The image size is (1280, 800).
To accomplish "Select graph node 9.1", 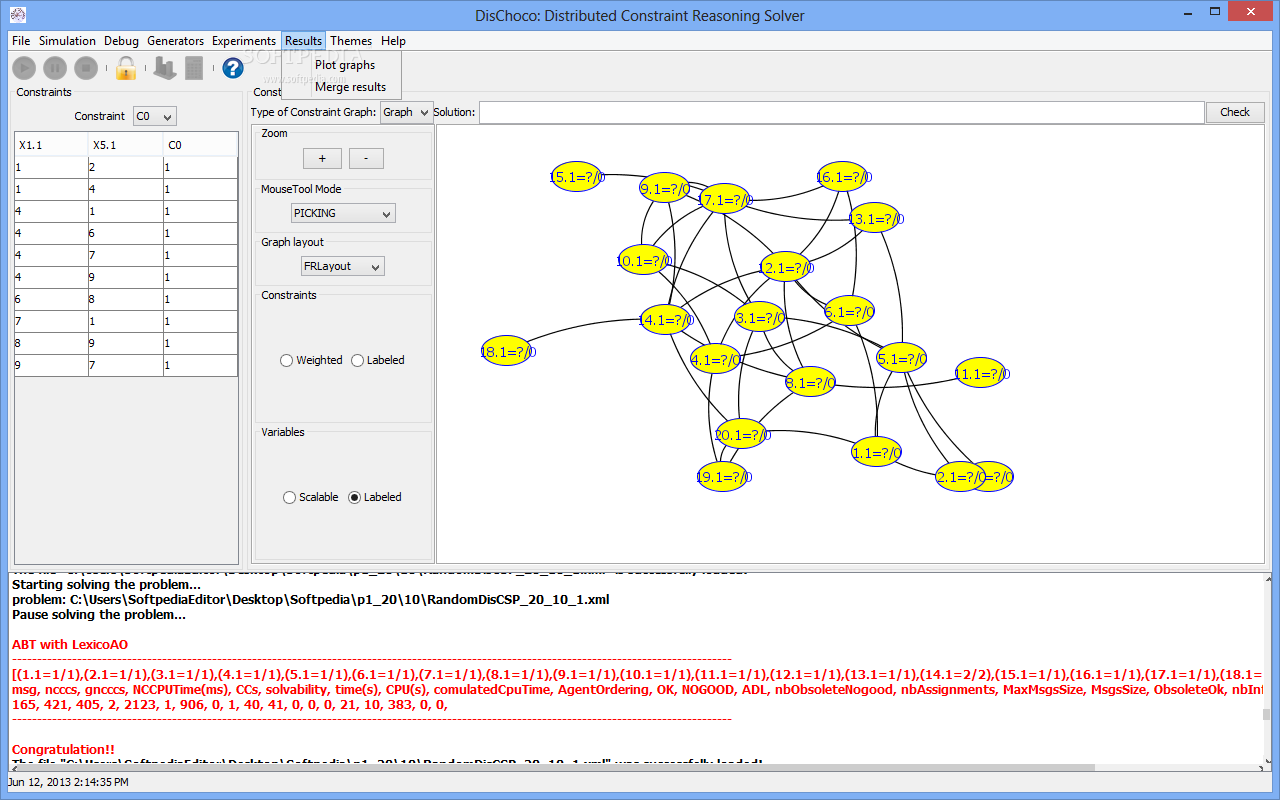I will pyautogui.click(x=665, y=187).
